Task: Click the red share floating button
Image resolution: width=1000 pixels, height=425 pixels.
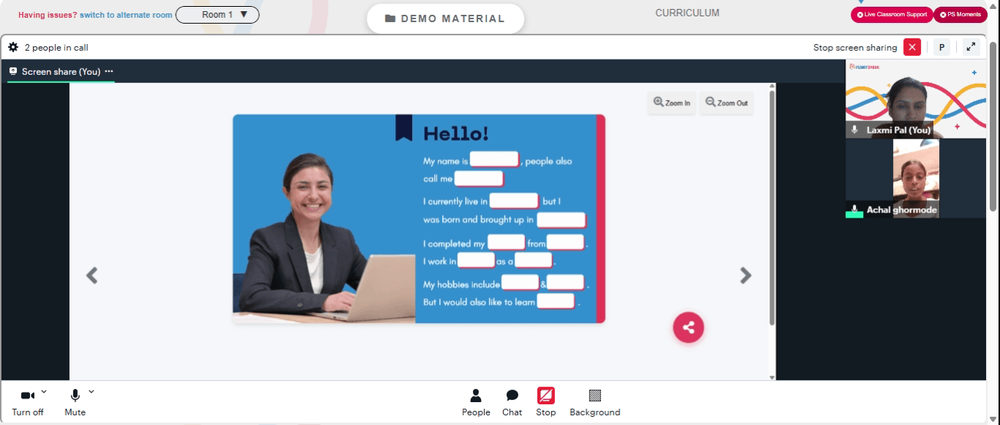Action: pos(688,327)
